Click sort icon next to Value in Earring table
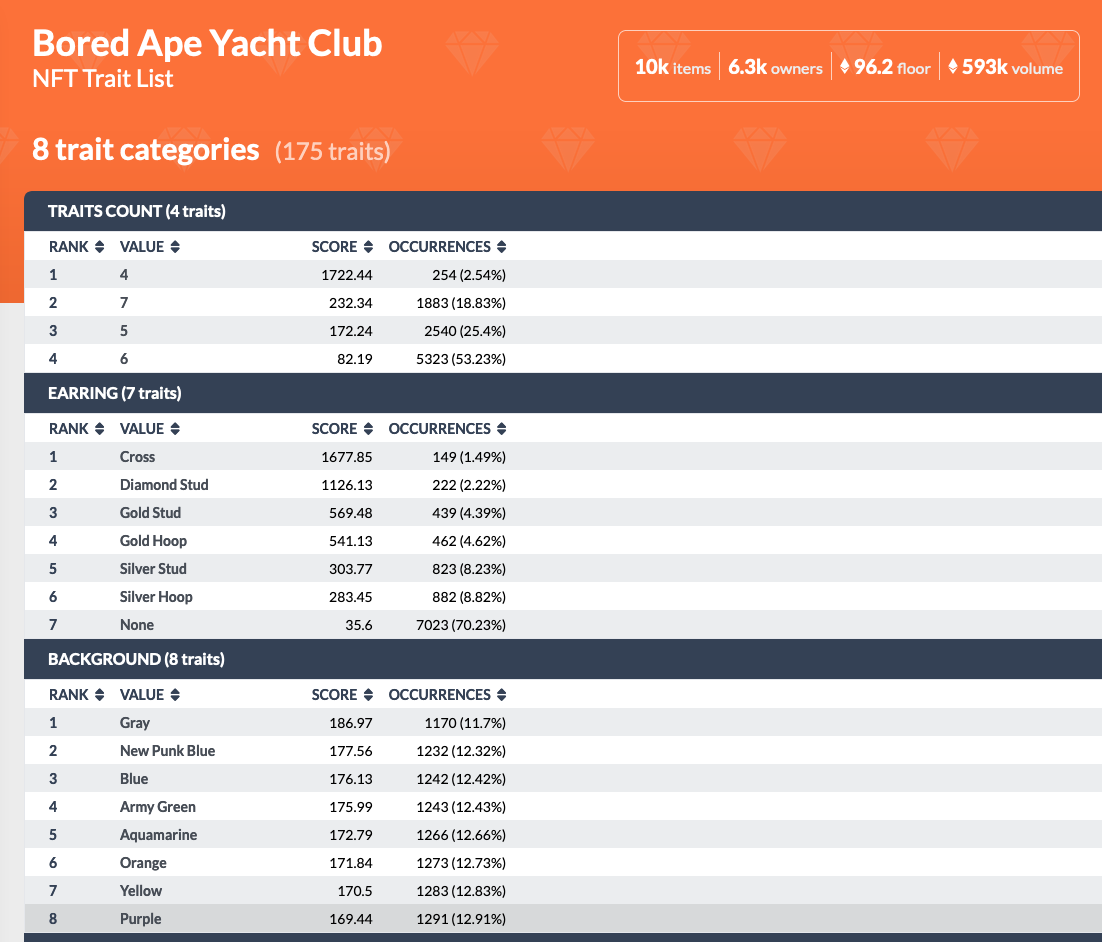 click(175, 429)
